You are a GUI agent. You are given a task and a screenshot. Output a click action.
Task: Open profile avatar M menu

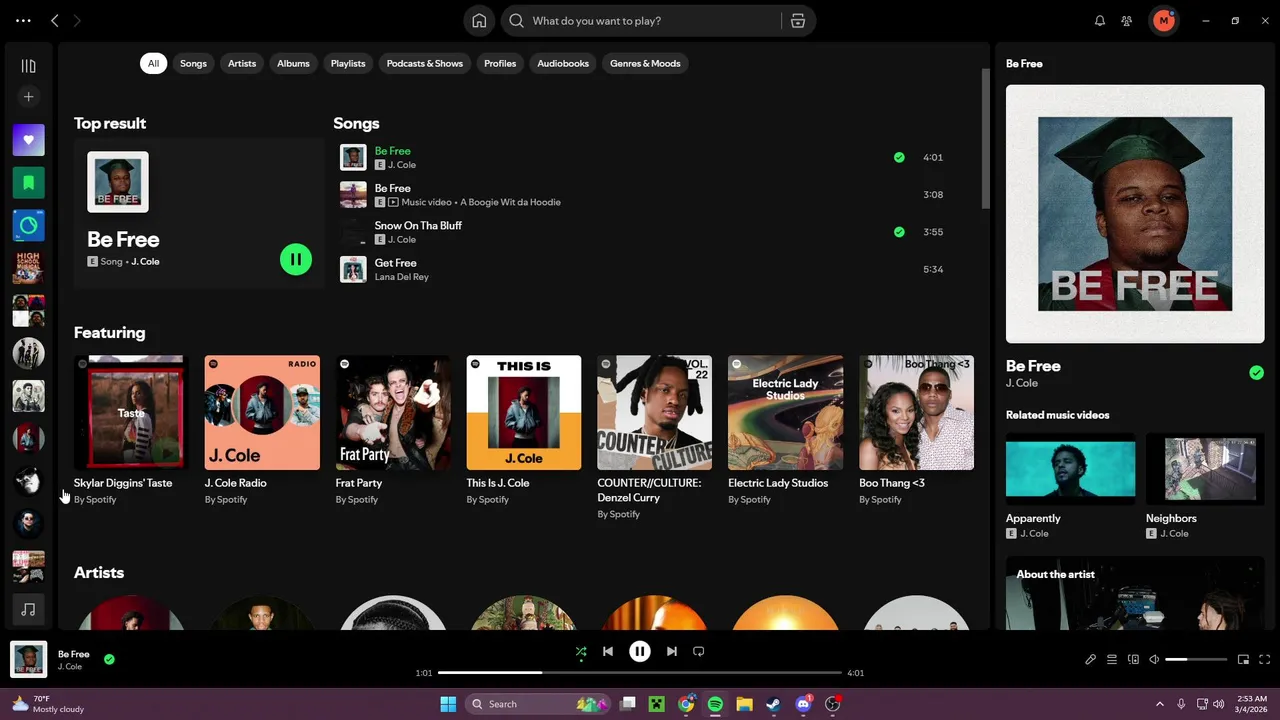point(1163,21)
